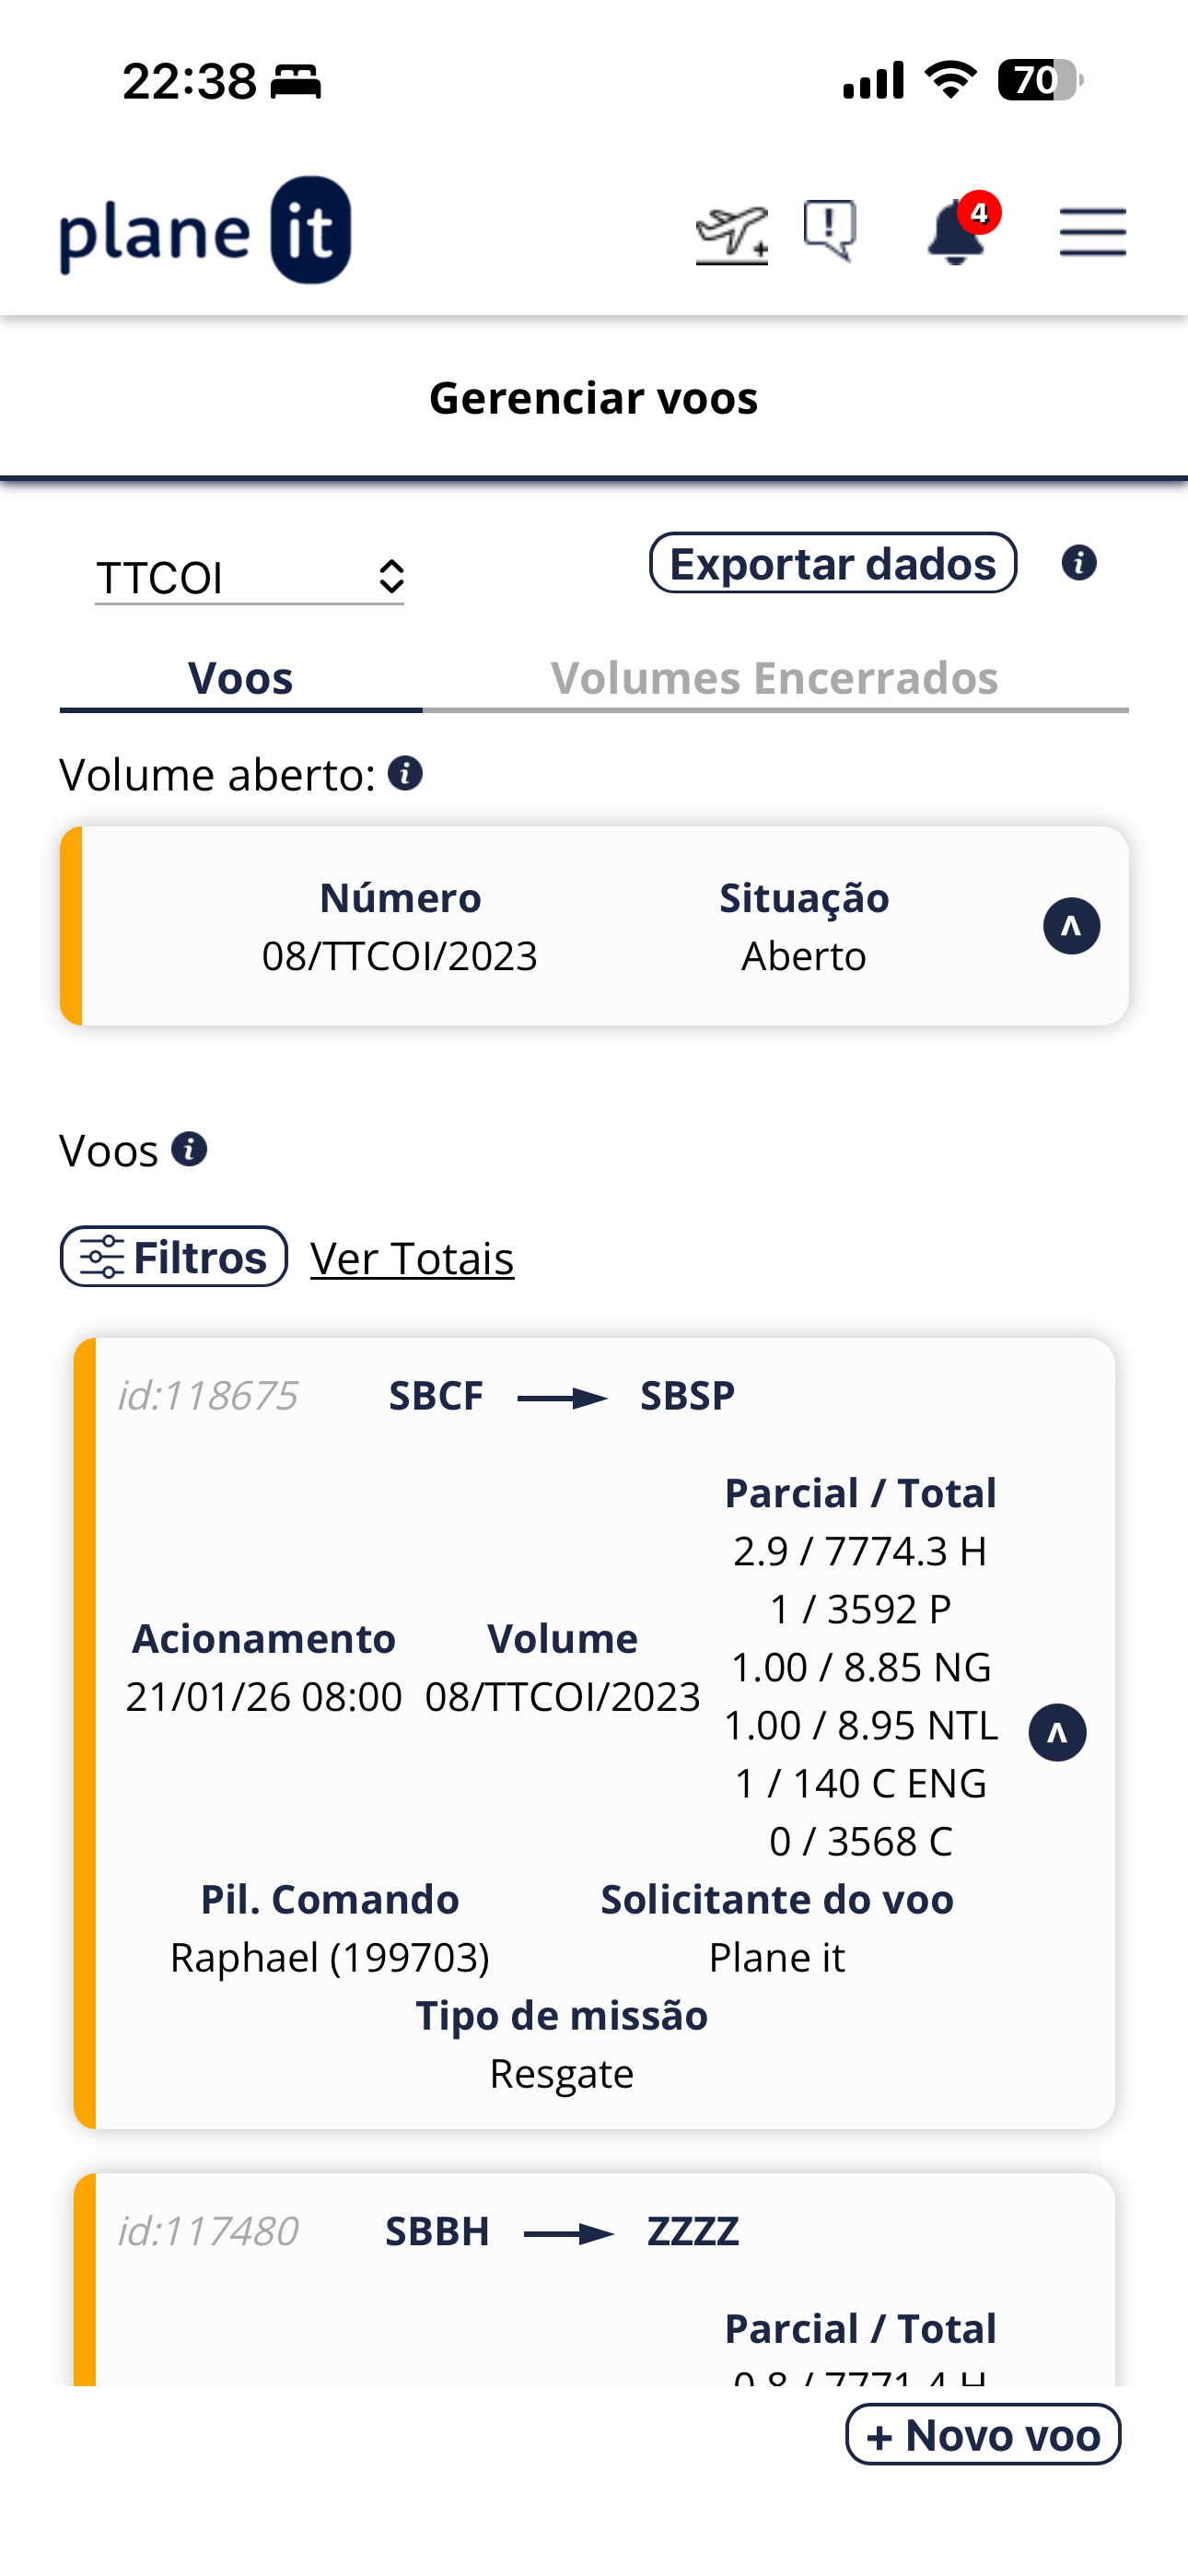The height and width of the screenshot is (2576, 1188).
Task: Follow the Ver Totais link
Action: coord(412,1258)
